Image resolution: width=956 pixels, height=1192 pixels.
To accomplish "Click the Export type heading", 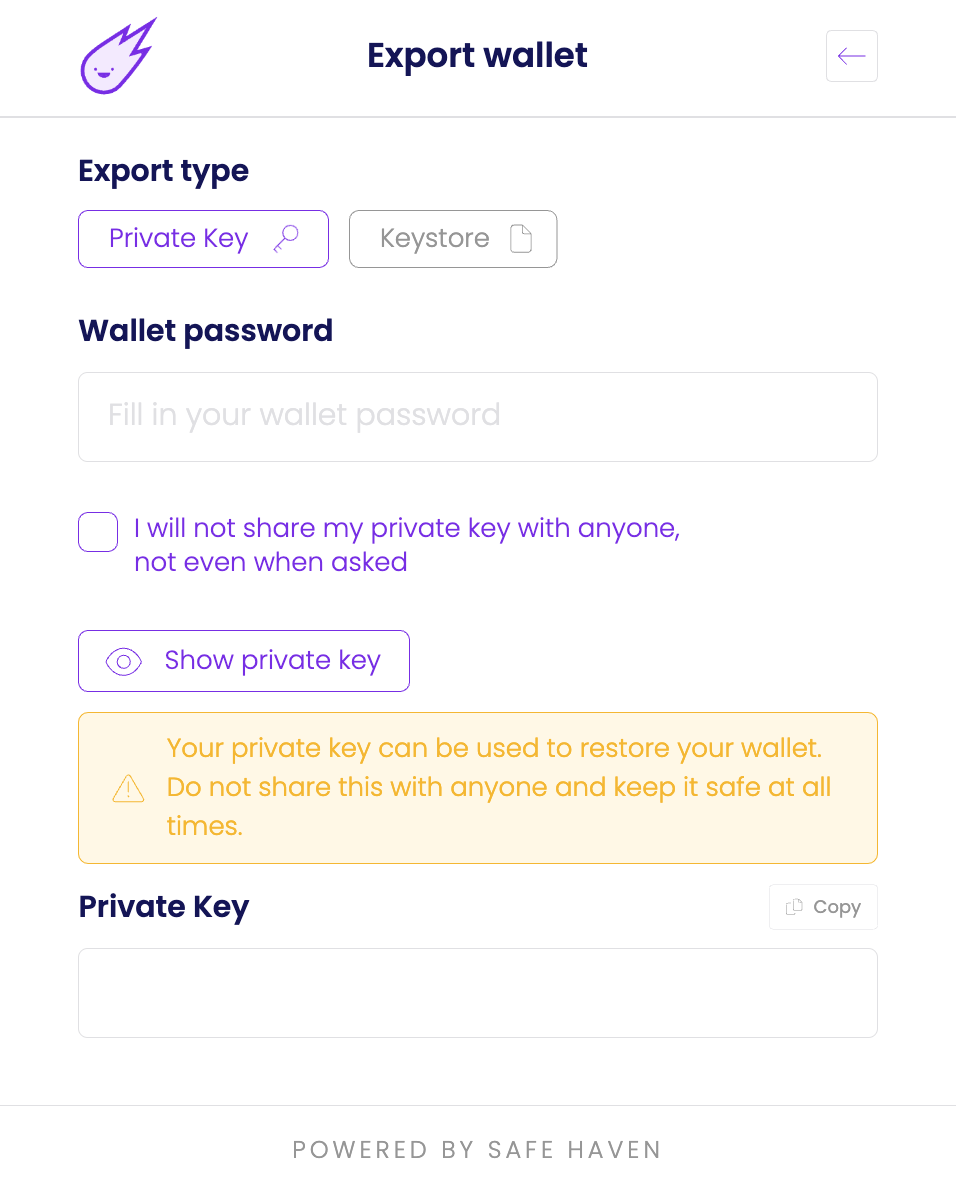I will tap(163, 171).
